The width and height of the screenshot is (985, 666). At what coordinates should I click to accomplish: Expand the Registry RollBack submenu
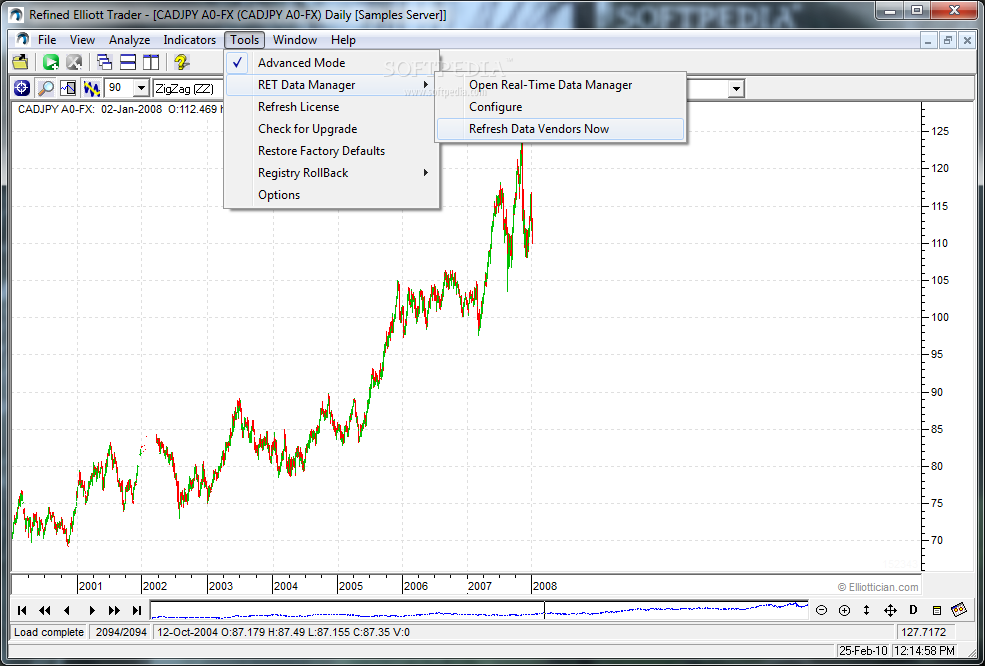(x=332, y=173)
